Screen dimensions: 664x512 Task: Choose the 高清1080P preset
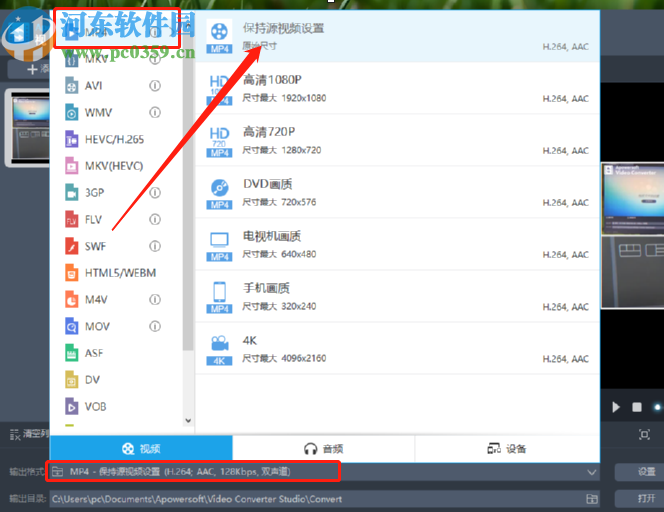point(397,89)
